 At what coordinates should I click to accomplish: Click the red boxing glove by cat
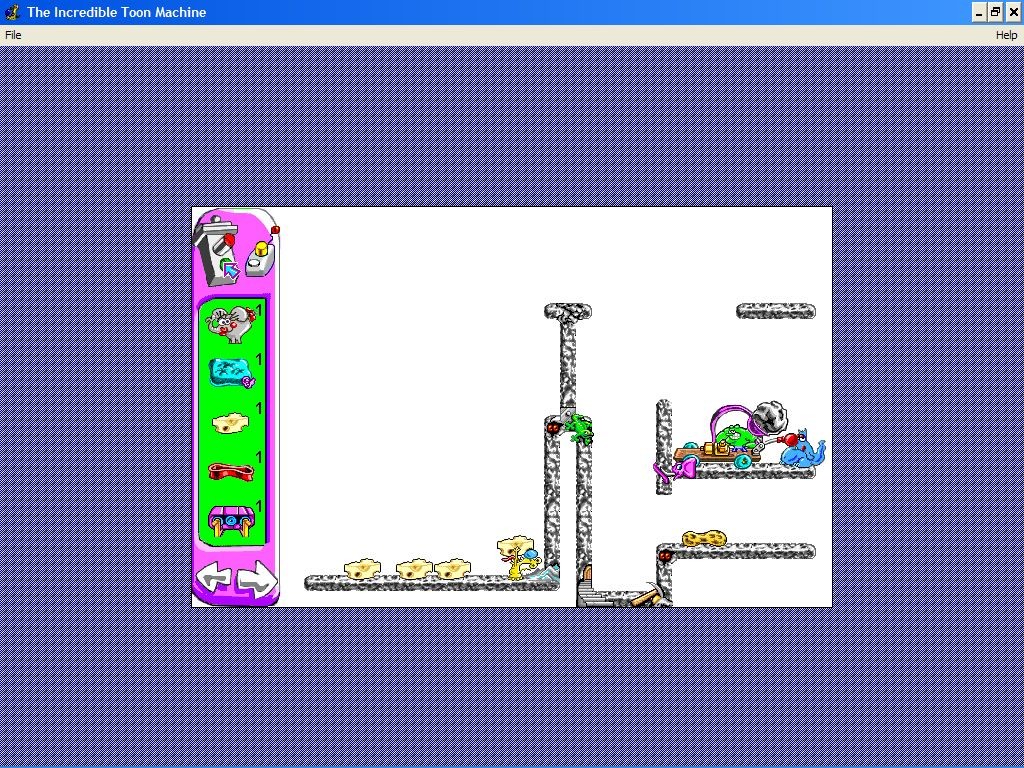[788, 440]
